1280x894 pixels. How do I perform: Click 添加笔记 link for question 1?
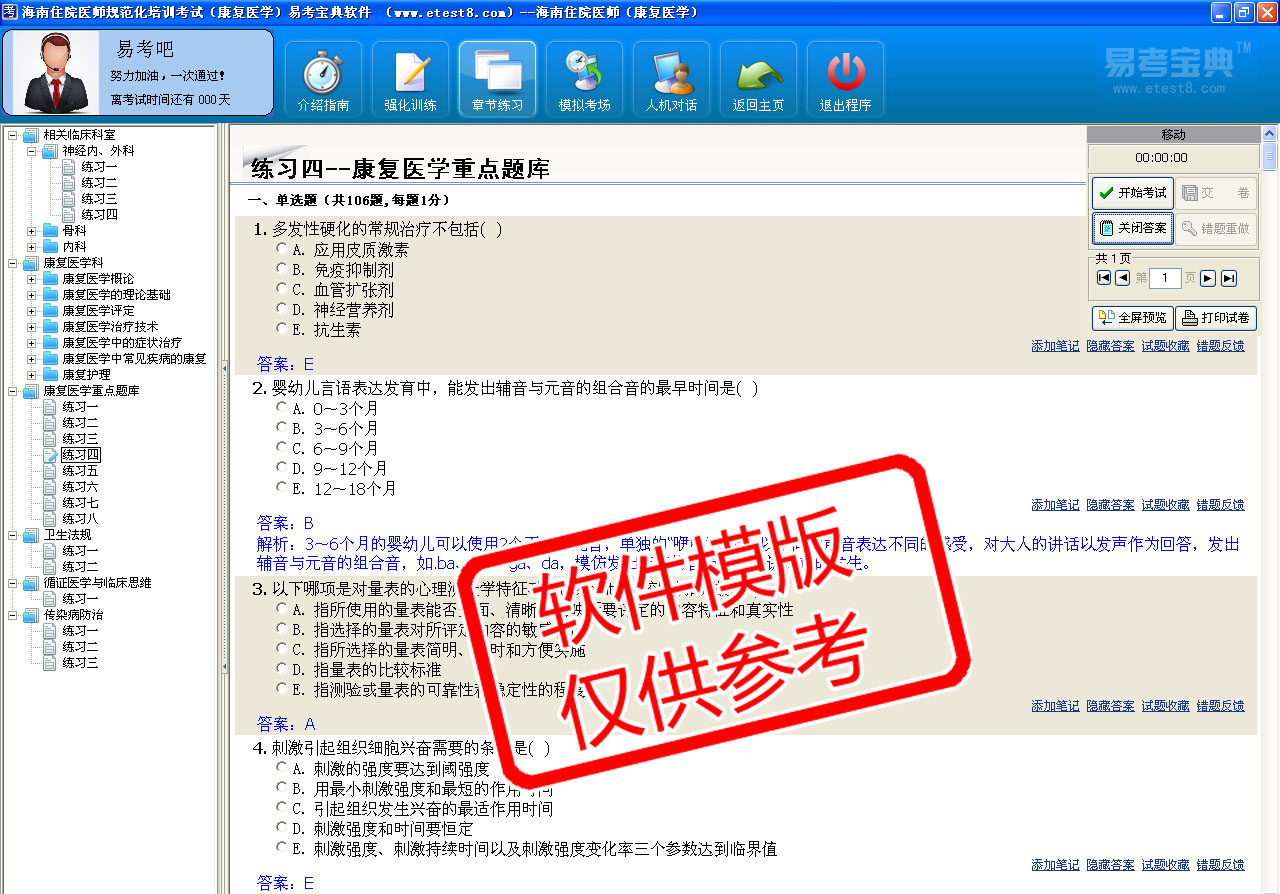1055,346
